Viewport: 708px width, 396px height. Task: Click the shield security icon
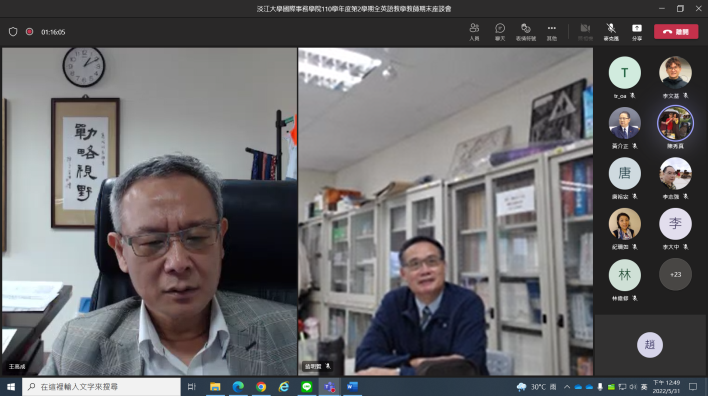13,32
